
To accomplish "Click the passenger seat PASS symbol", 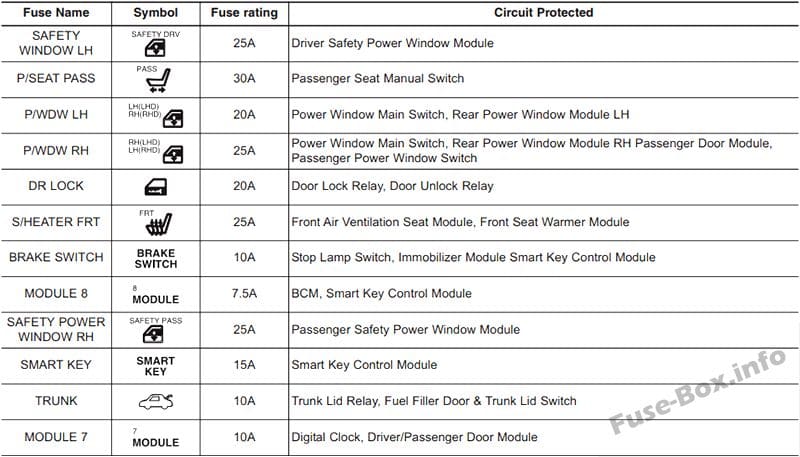I will (156, 79).
